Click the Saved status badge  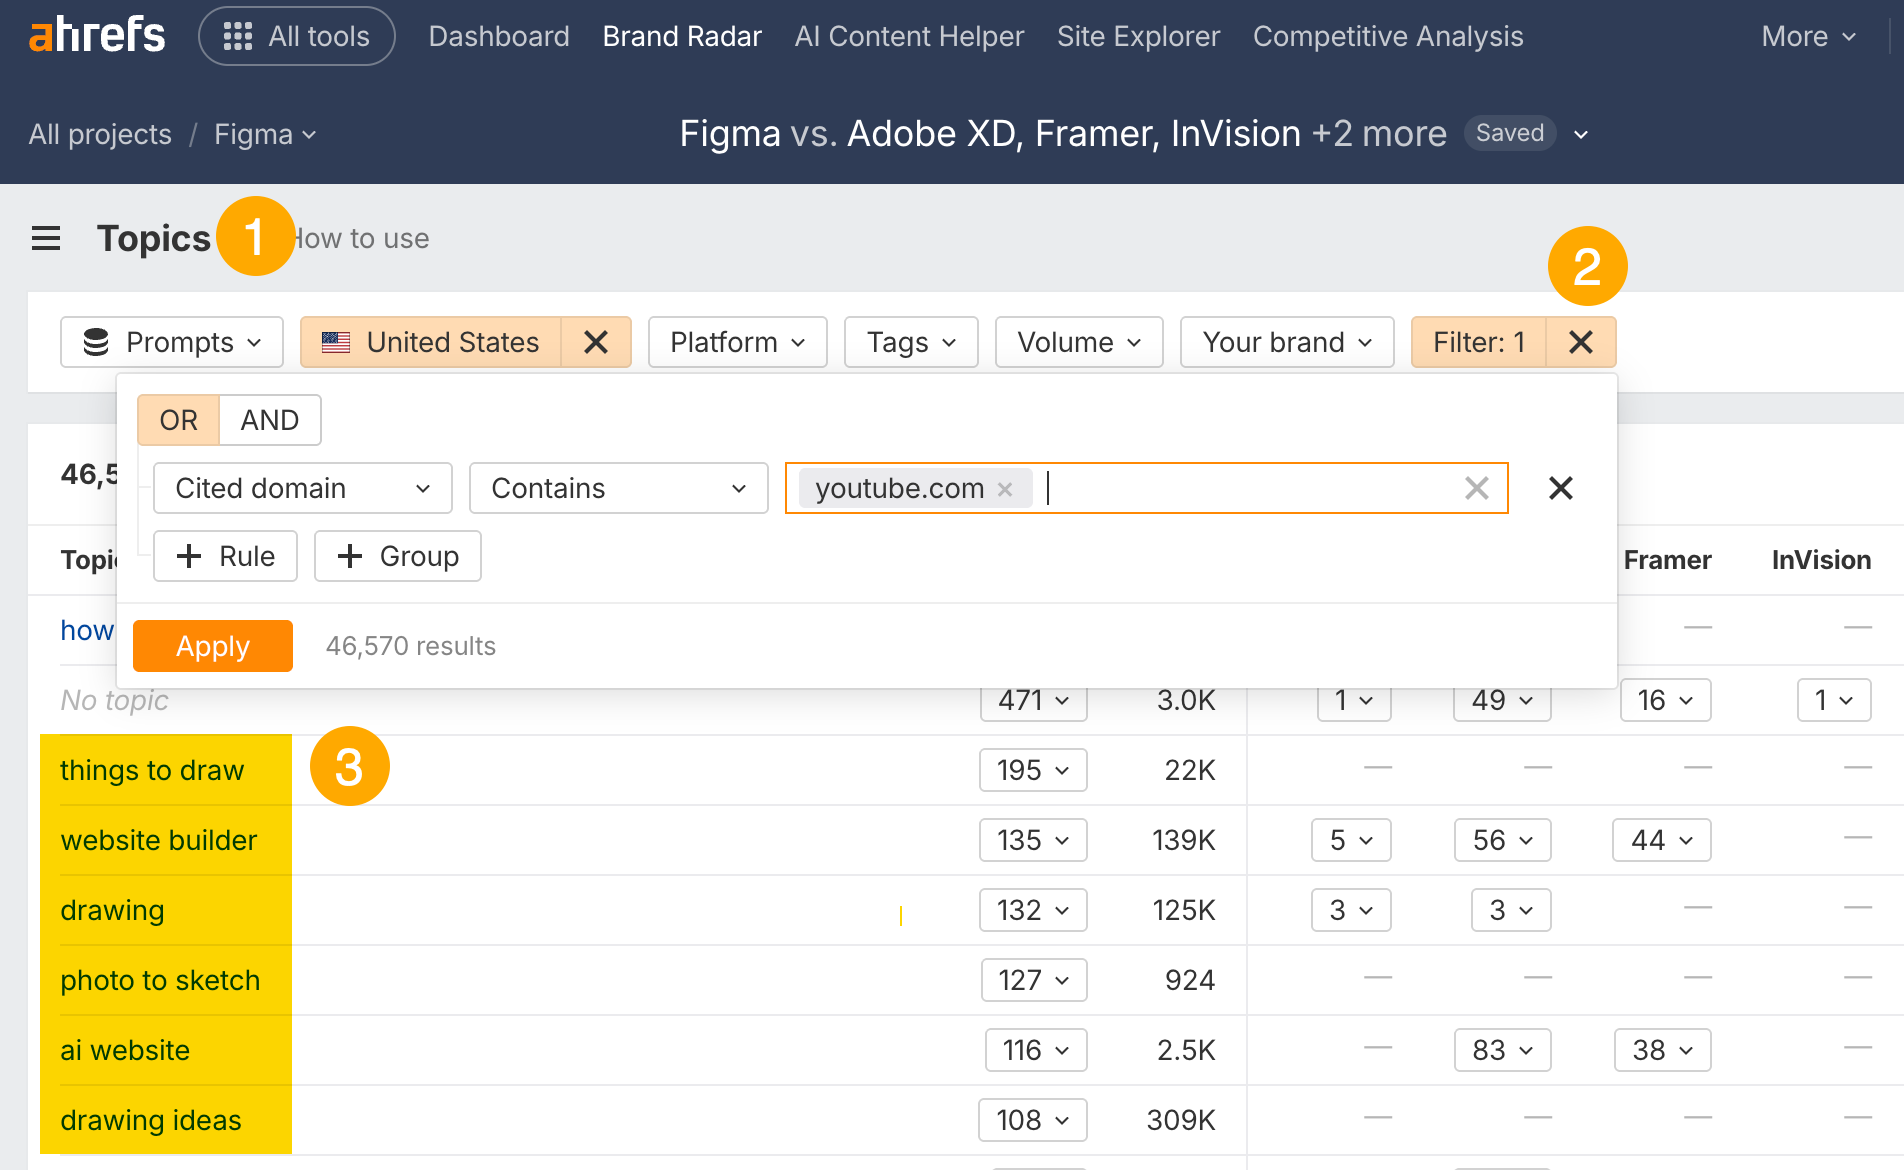(1510, 133)
